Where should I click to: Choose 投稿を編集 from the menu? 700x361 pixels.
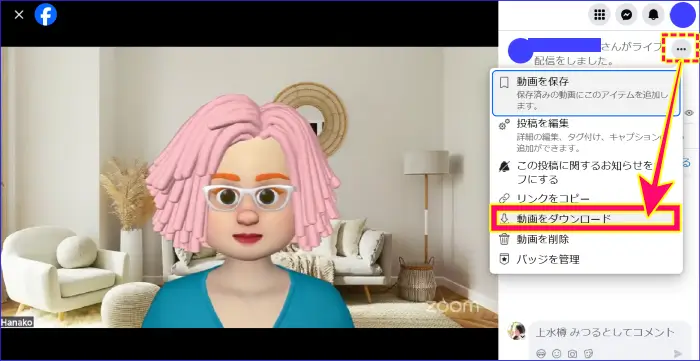click(586, 135)
